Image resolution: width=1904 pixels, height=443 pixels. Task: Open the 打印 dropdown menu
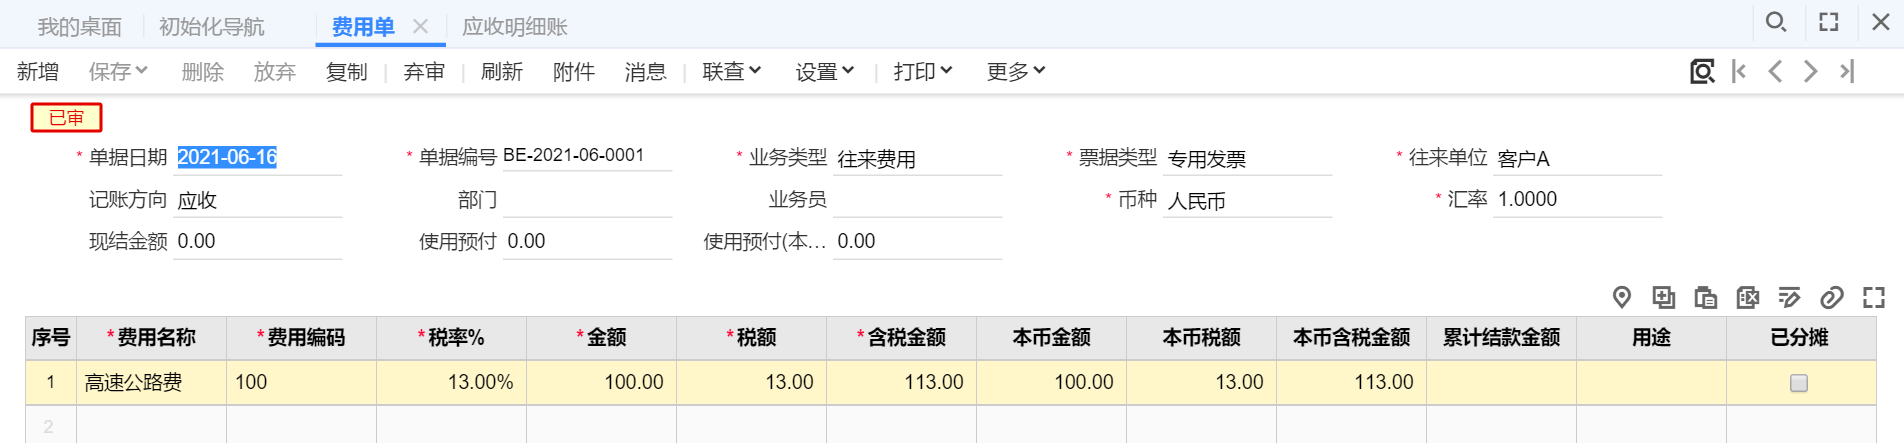point(923,71)
